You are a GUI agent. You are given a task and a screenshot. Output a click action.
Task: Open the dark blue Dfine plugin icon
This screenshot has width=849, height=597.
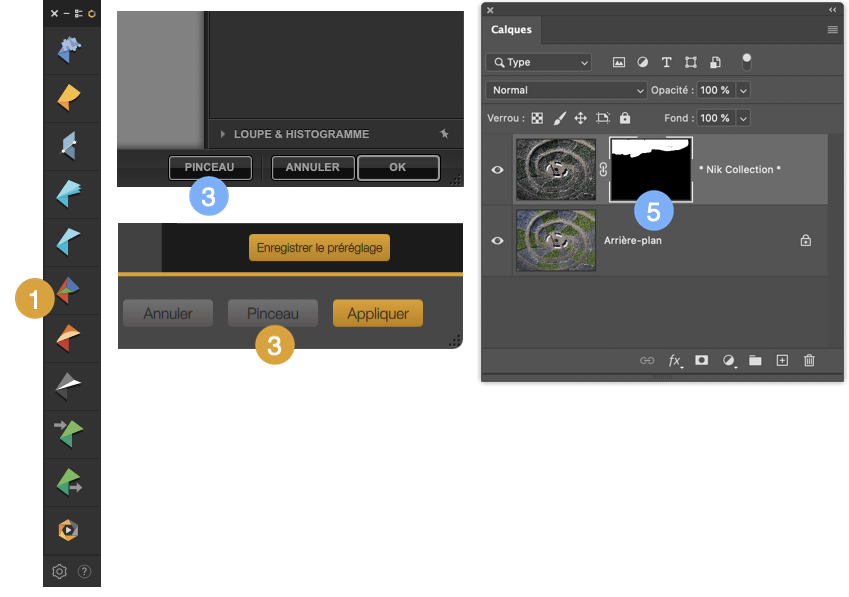coord(69,146)
